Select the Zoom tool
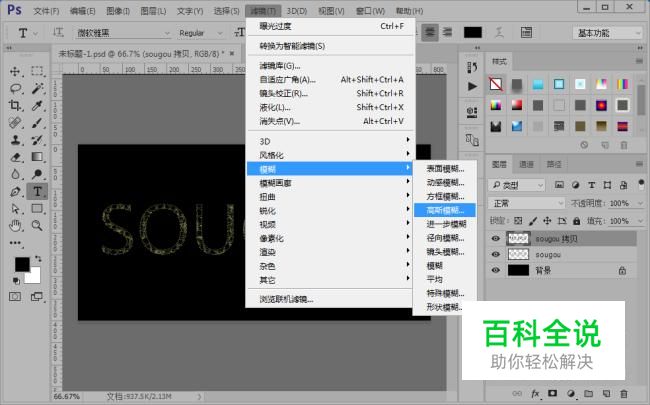 click(x=37, y=226)
